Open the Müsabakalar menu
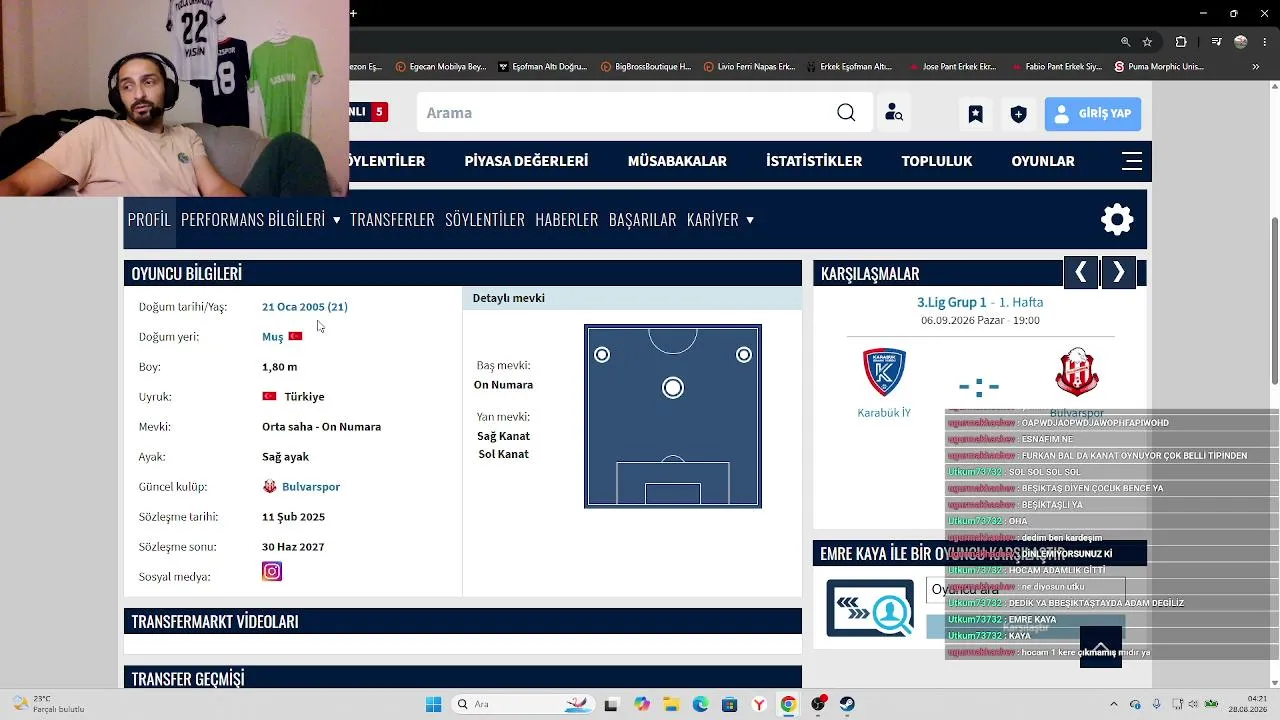 tap(677, 161)
